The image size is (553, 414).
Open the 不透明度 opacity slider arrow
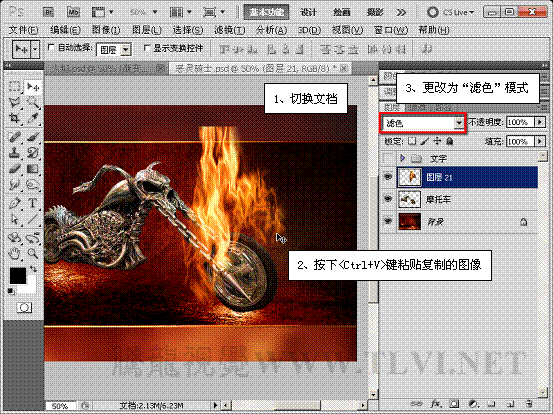540,122
